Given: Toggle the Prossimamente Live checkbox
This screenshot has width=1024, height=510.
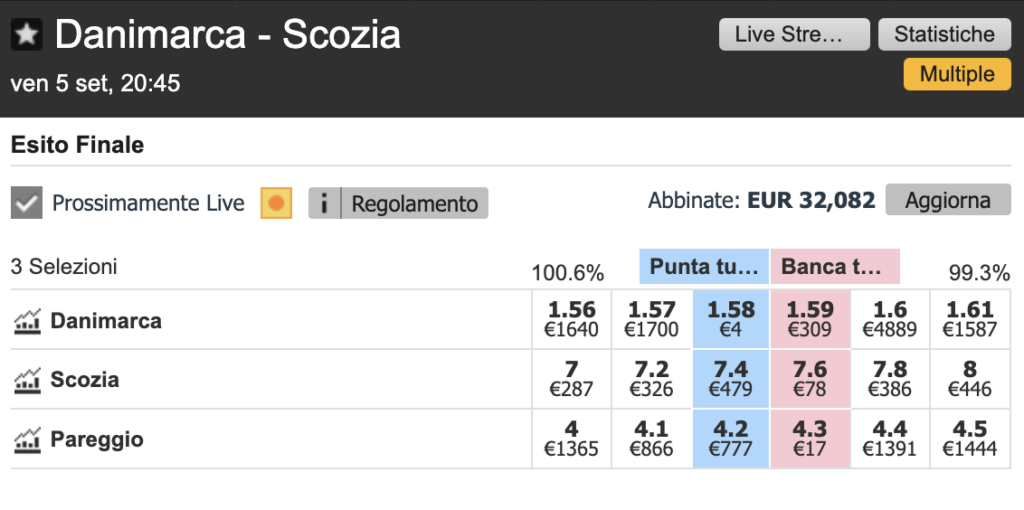Looking at the screenshot, I should (x=27, y=203).
